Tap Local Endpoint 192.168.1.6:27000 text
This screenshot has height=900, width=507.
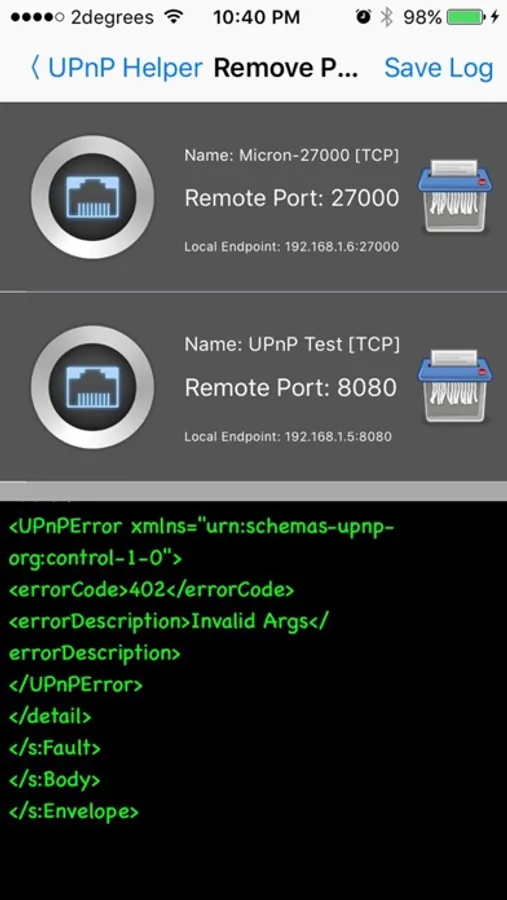point(292,247)
